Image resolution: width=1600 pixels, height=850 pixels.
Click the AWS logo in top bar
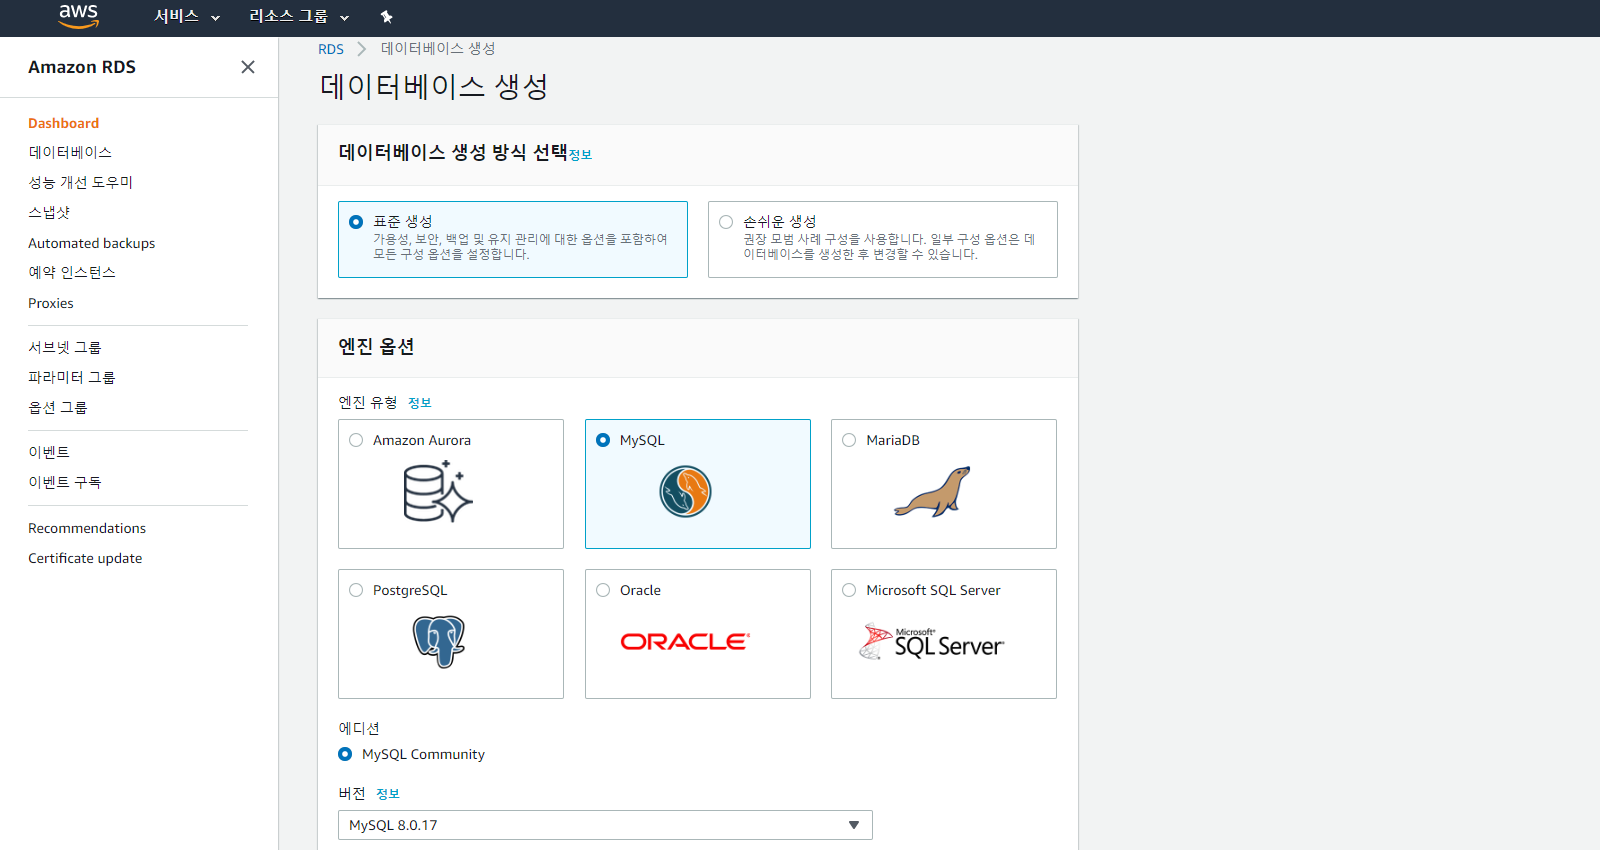click(x=78, y=16)
